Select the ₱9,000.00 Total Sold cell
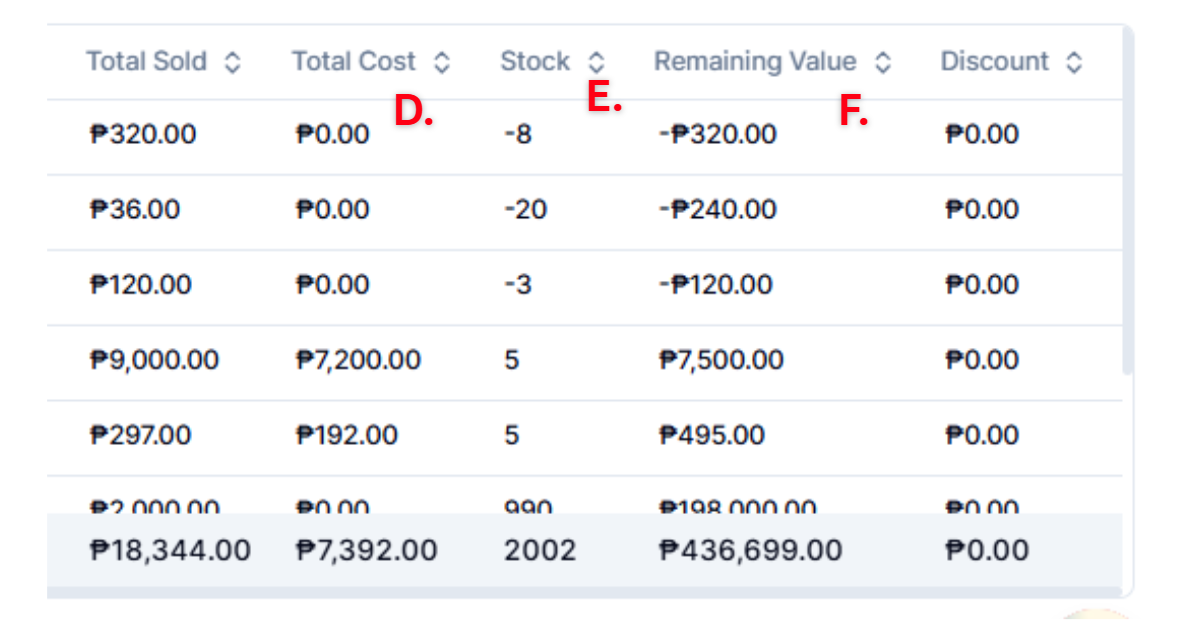 155,360
